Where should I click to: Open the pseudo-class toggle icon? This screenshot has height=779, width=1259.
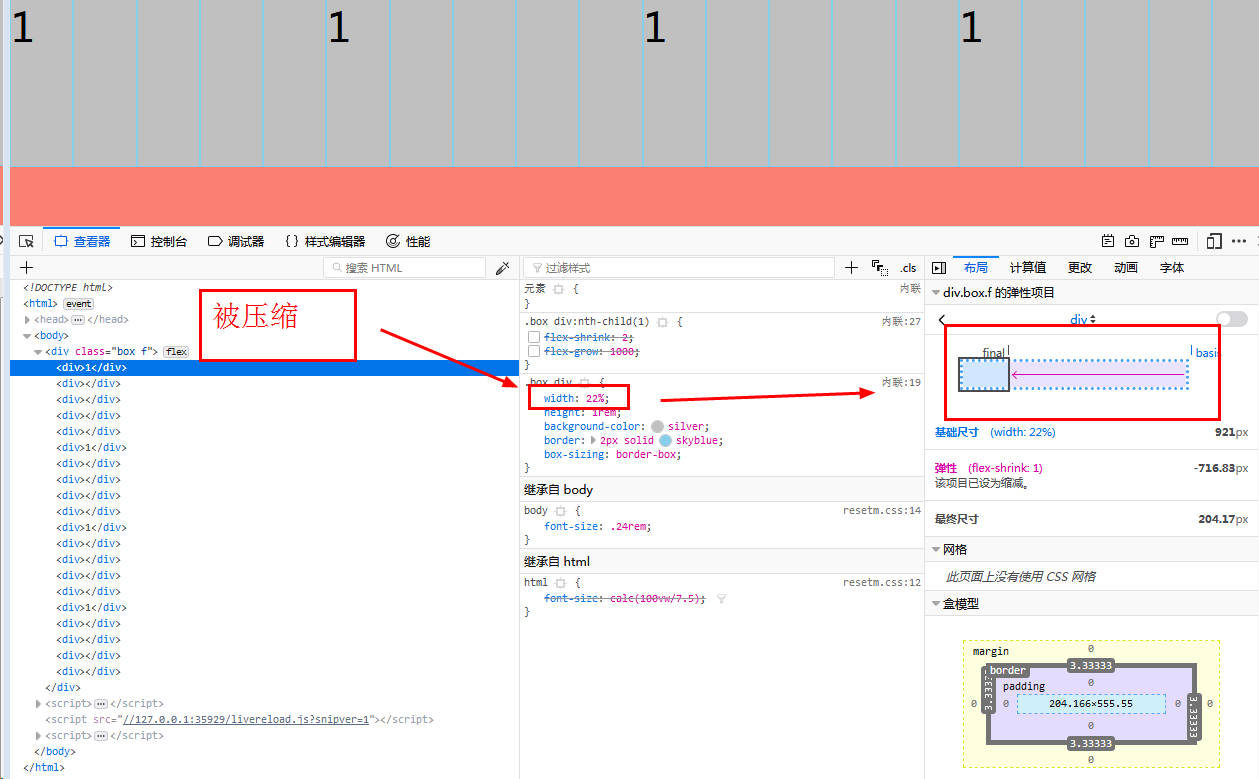click(880, 270)
